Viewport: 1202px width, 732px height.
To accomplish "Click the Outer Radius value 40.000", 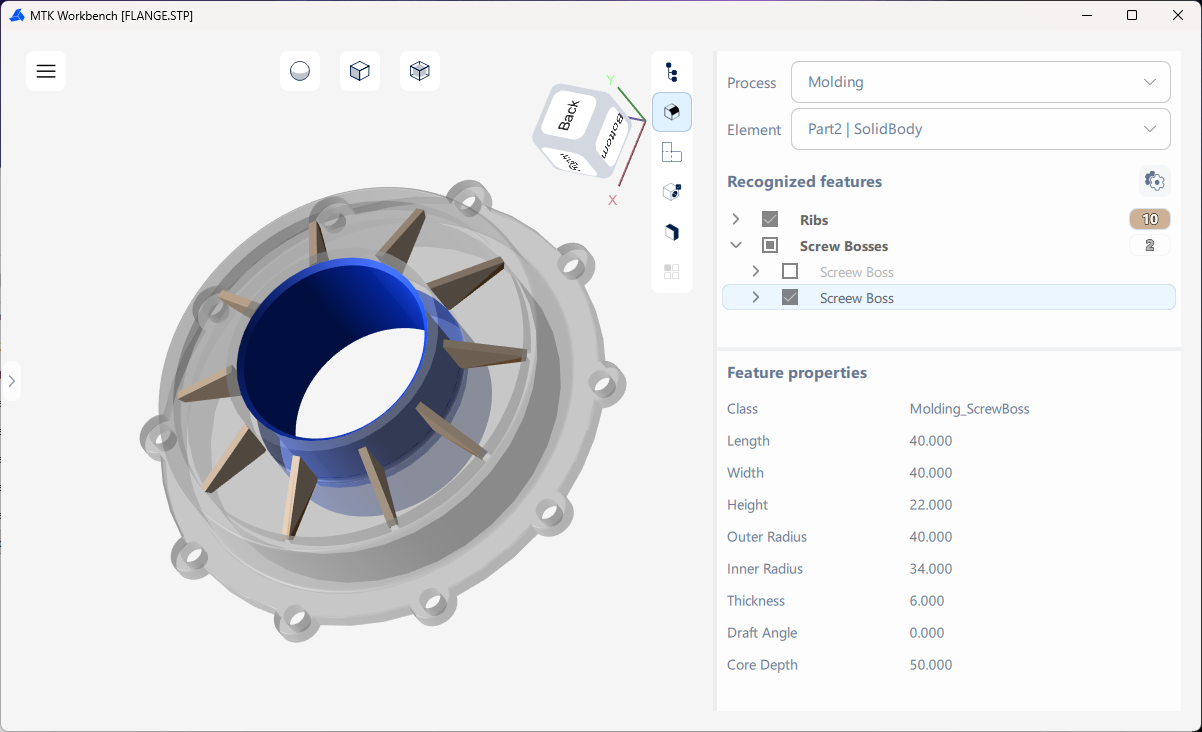I will (931, 537).
